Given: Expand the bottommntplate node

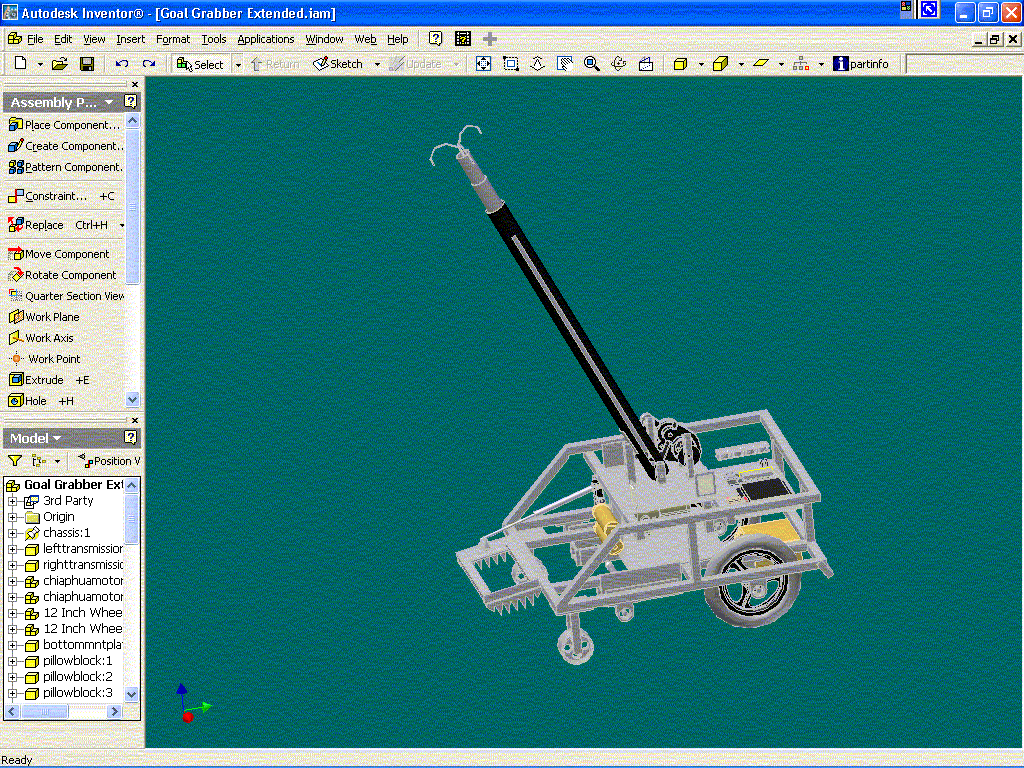Looking at the screenshot, I should coord(12,645).
